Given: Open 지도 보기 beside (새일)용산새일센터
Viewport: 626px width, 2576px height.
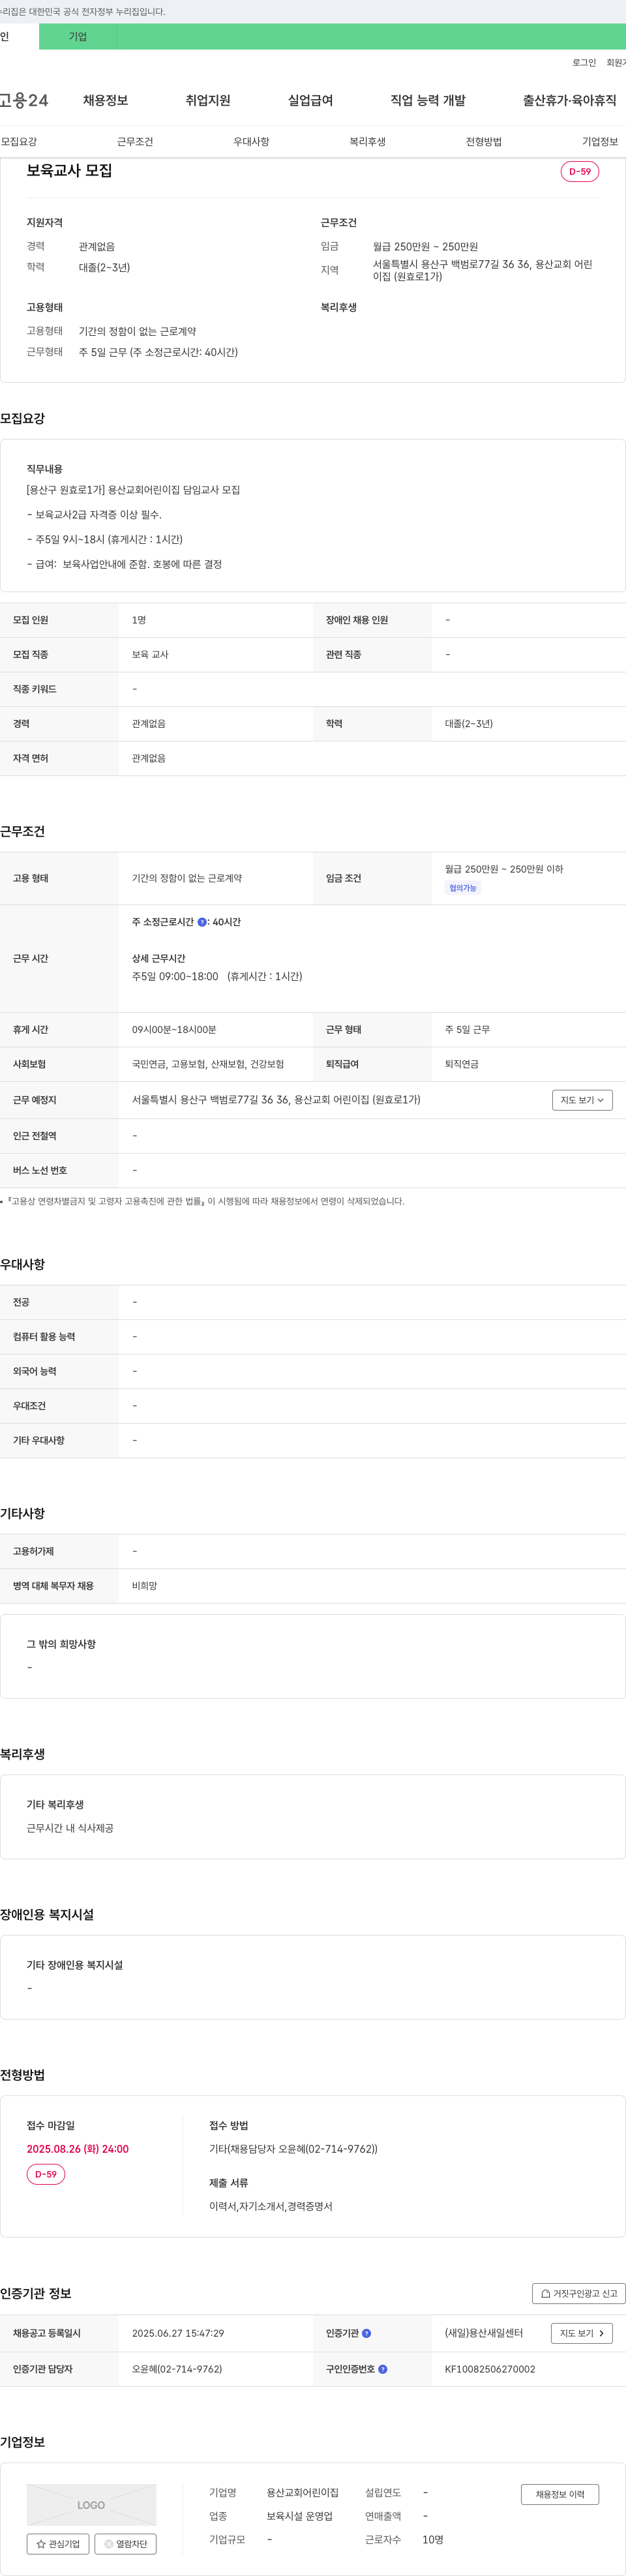Looking at the screenshot, I should point(581,2333).
